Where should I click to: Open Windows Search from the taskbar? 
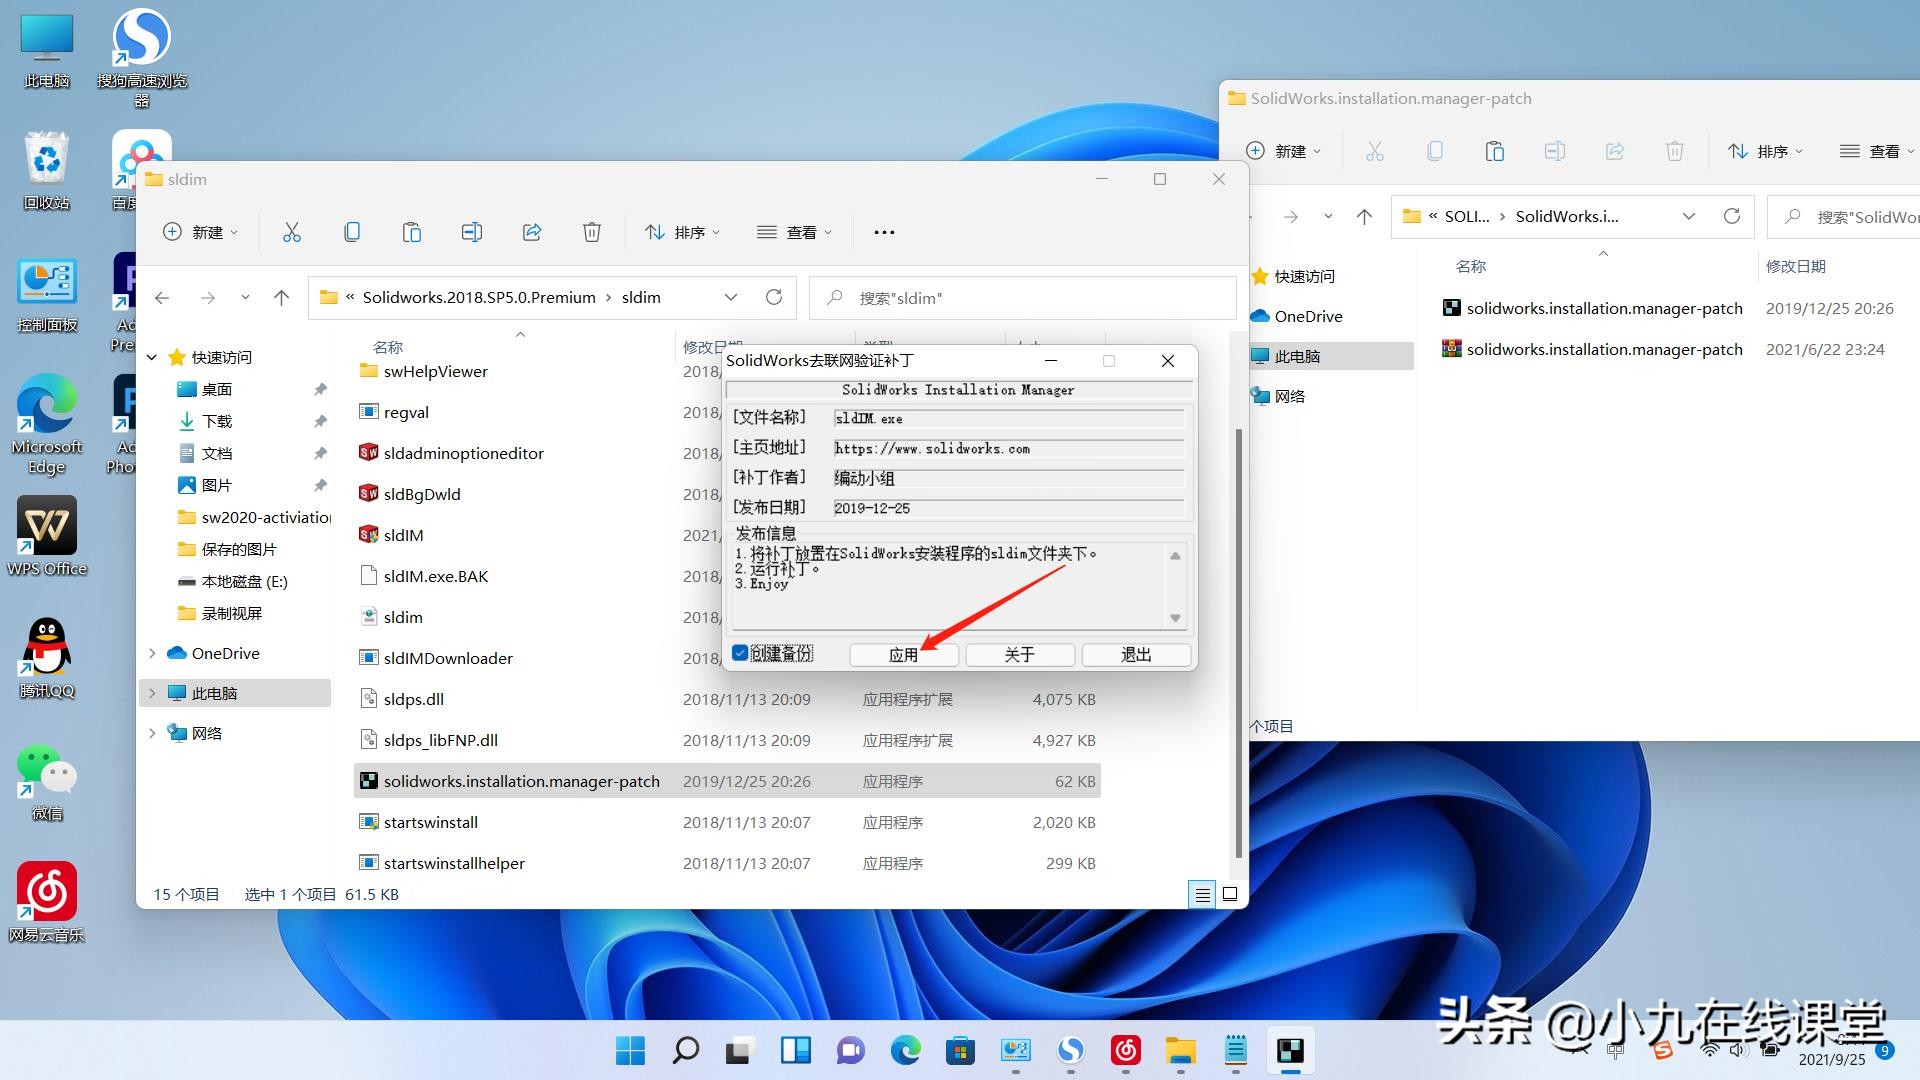tap(684, 1051)
